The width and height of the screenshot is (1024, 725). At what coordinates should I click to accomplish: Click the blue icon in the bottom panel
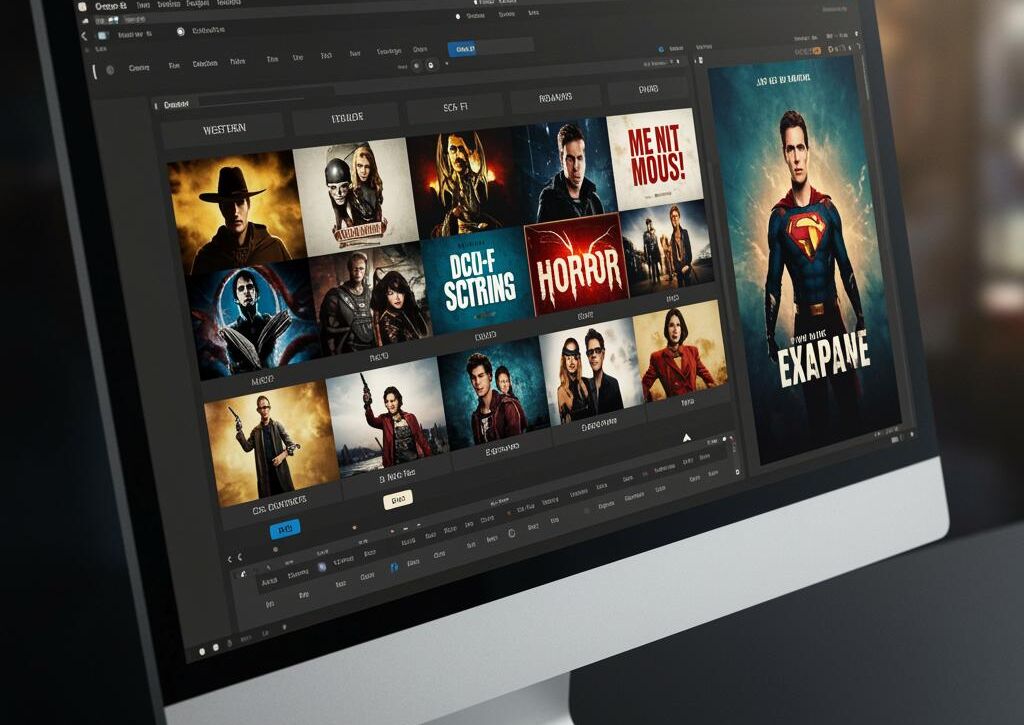click(394, 568)
